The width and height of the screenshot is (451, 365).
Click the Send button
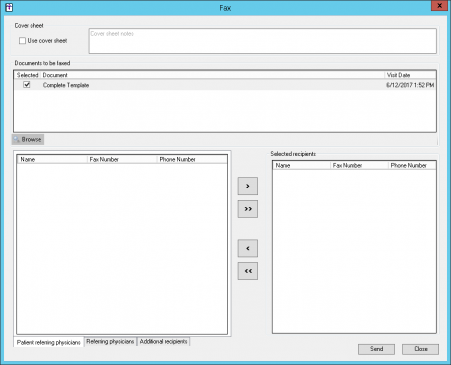click(x=376, y=349)
